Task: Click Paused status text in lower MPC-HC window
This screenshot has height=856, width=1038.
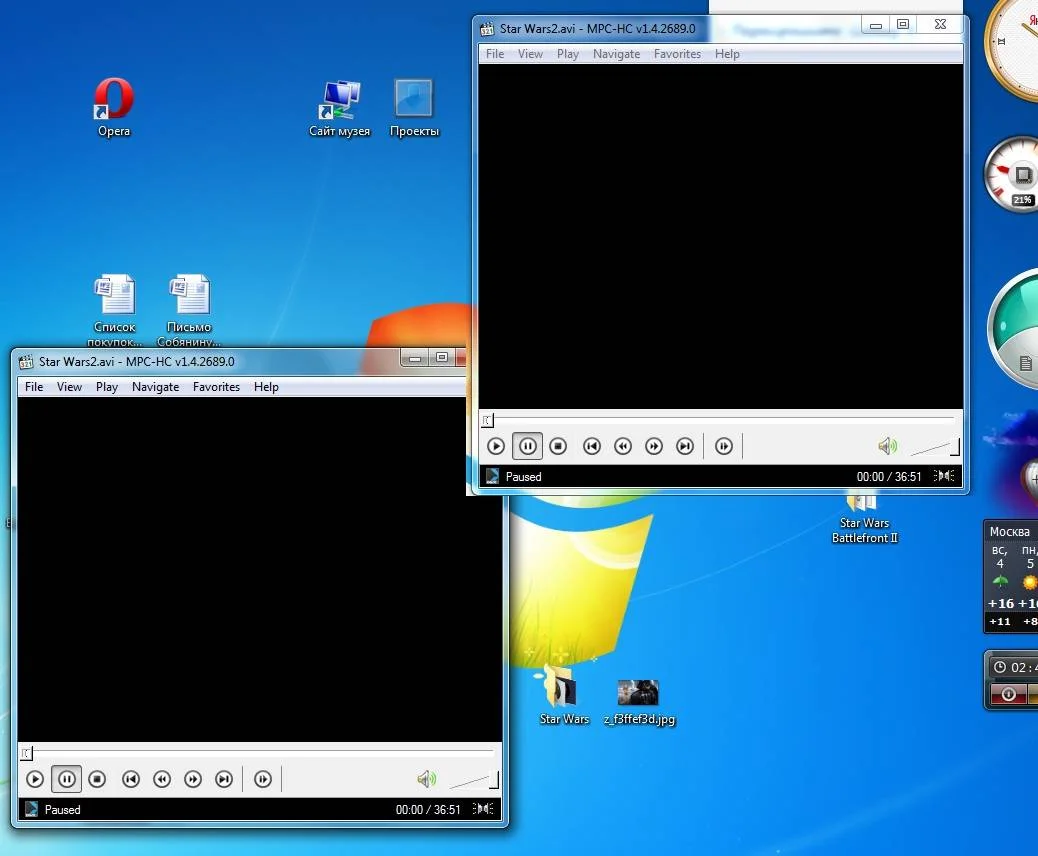Action: point(62,810)
